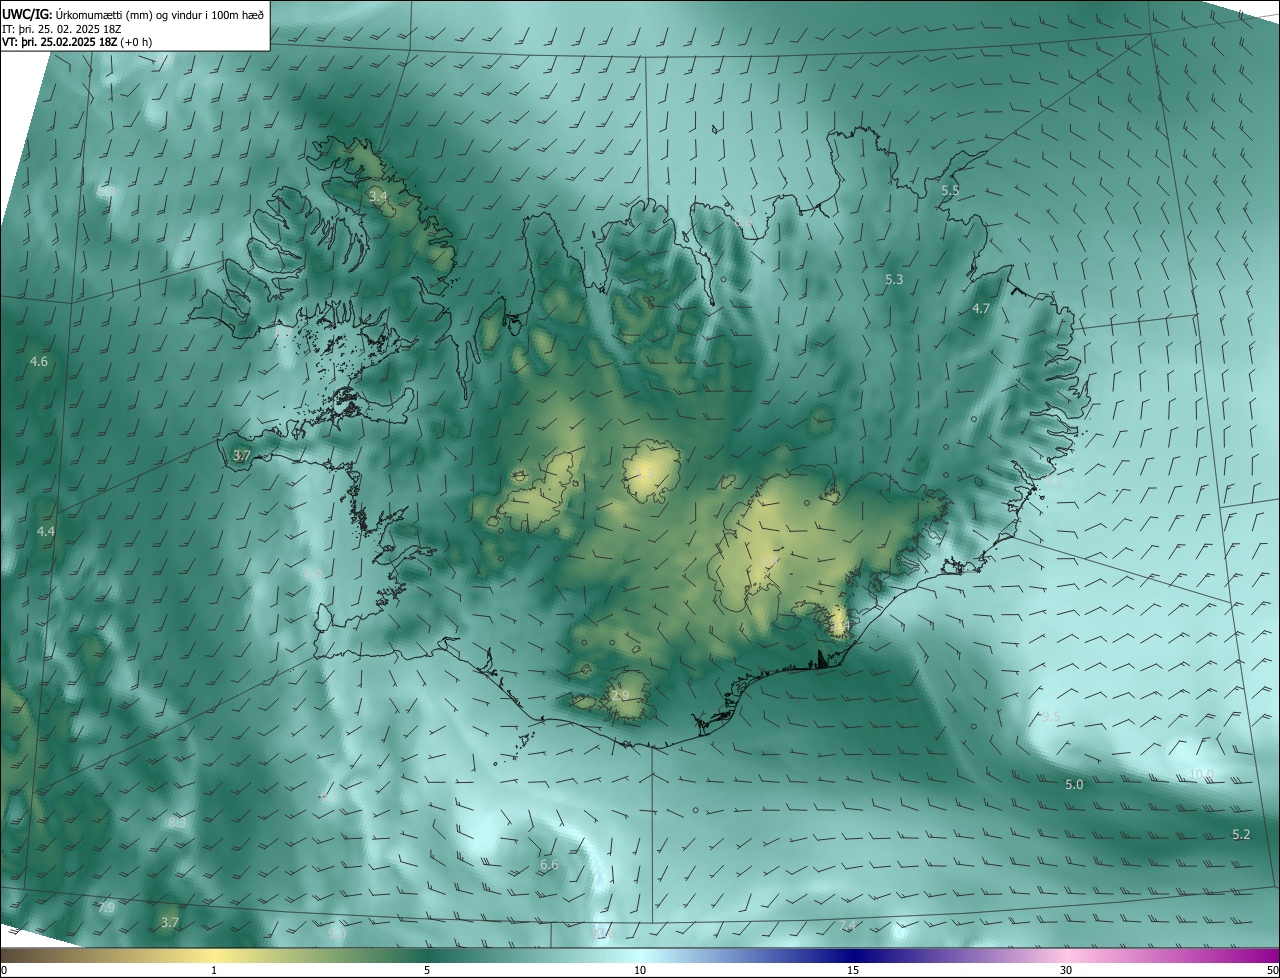Click the 5.5 value off the northeast coast
This screenshot has width=1280, height=978.
click(x=950, y=190)
